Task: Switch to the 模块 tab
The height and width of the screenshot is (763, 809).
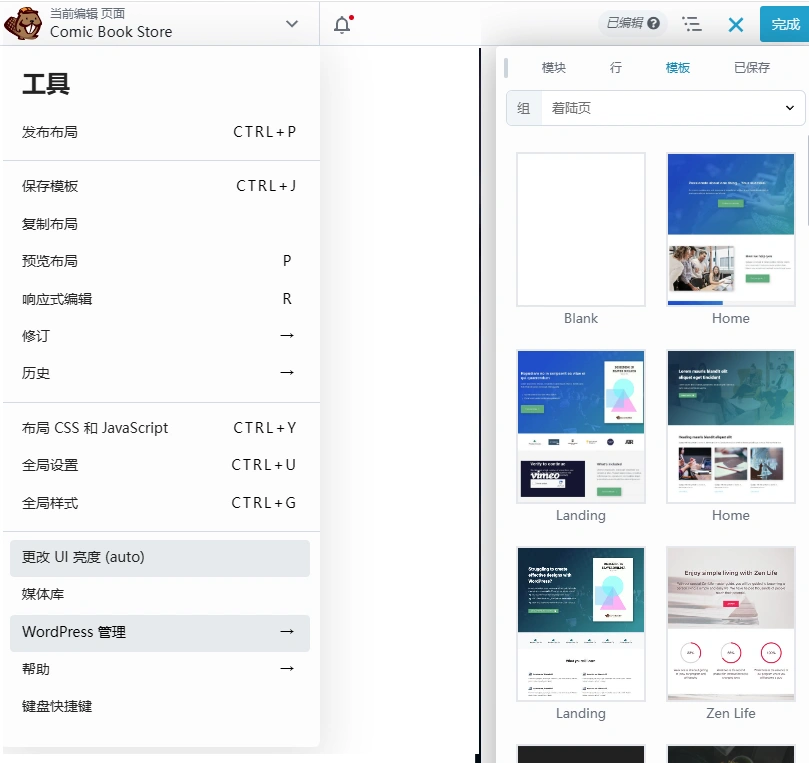Action: 554,68
